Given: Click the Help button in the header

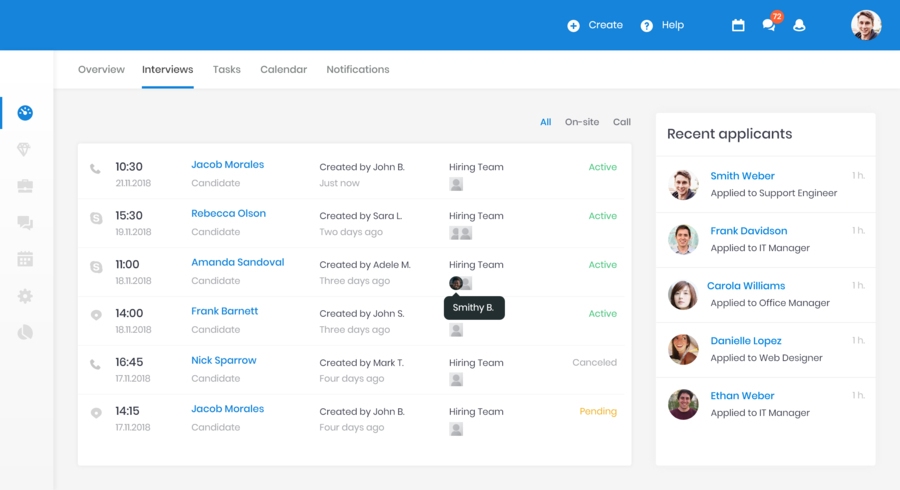Looking at the screenshot, I should [662, 25].
